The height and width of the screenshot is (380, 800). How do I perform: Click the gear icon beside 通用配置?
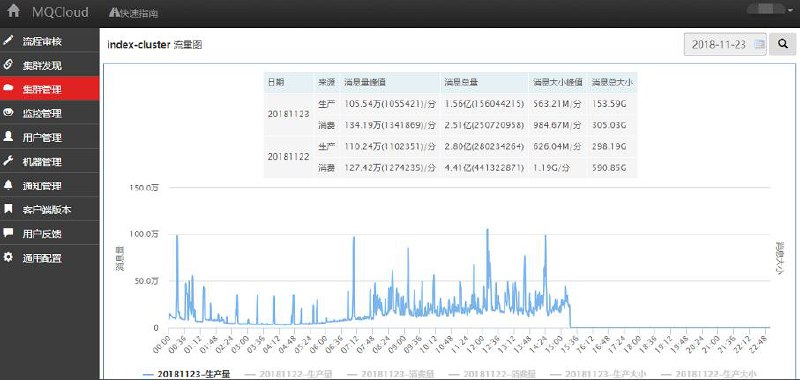coord(8,257)
